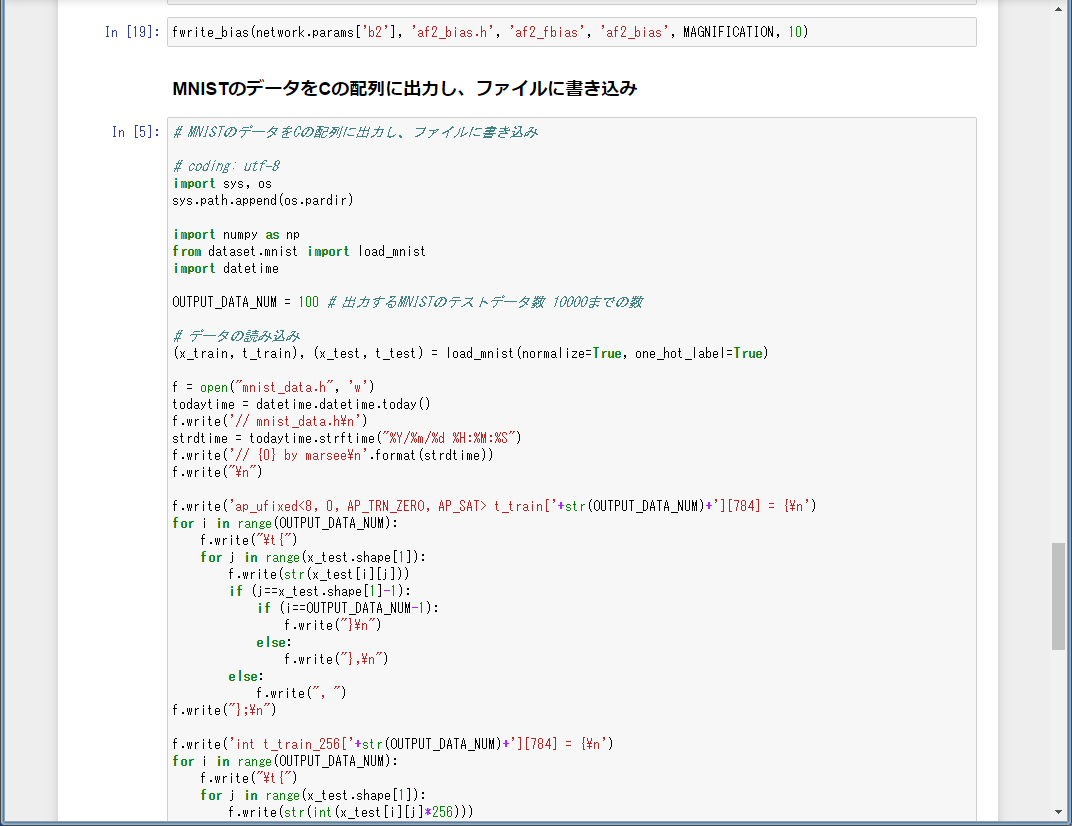Click the In [19]: prompt label
1072x826 pixels.
coord(132,32)
